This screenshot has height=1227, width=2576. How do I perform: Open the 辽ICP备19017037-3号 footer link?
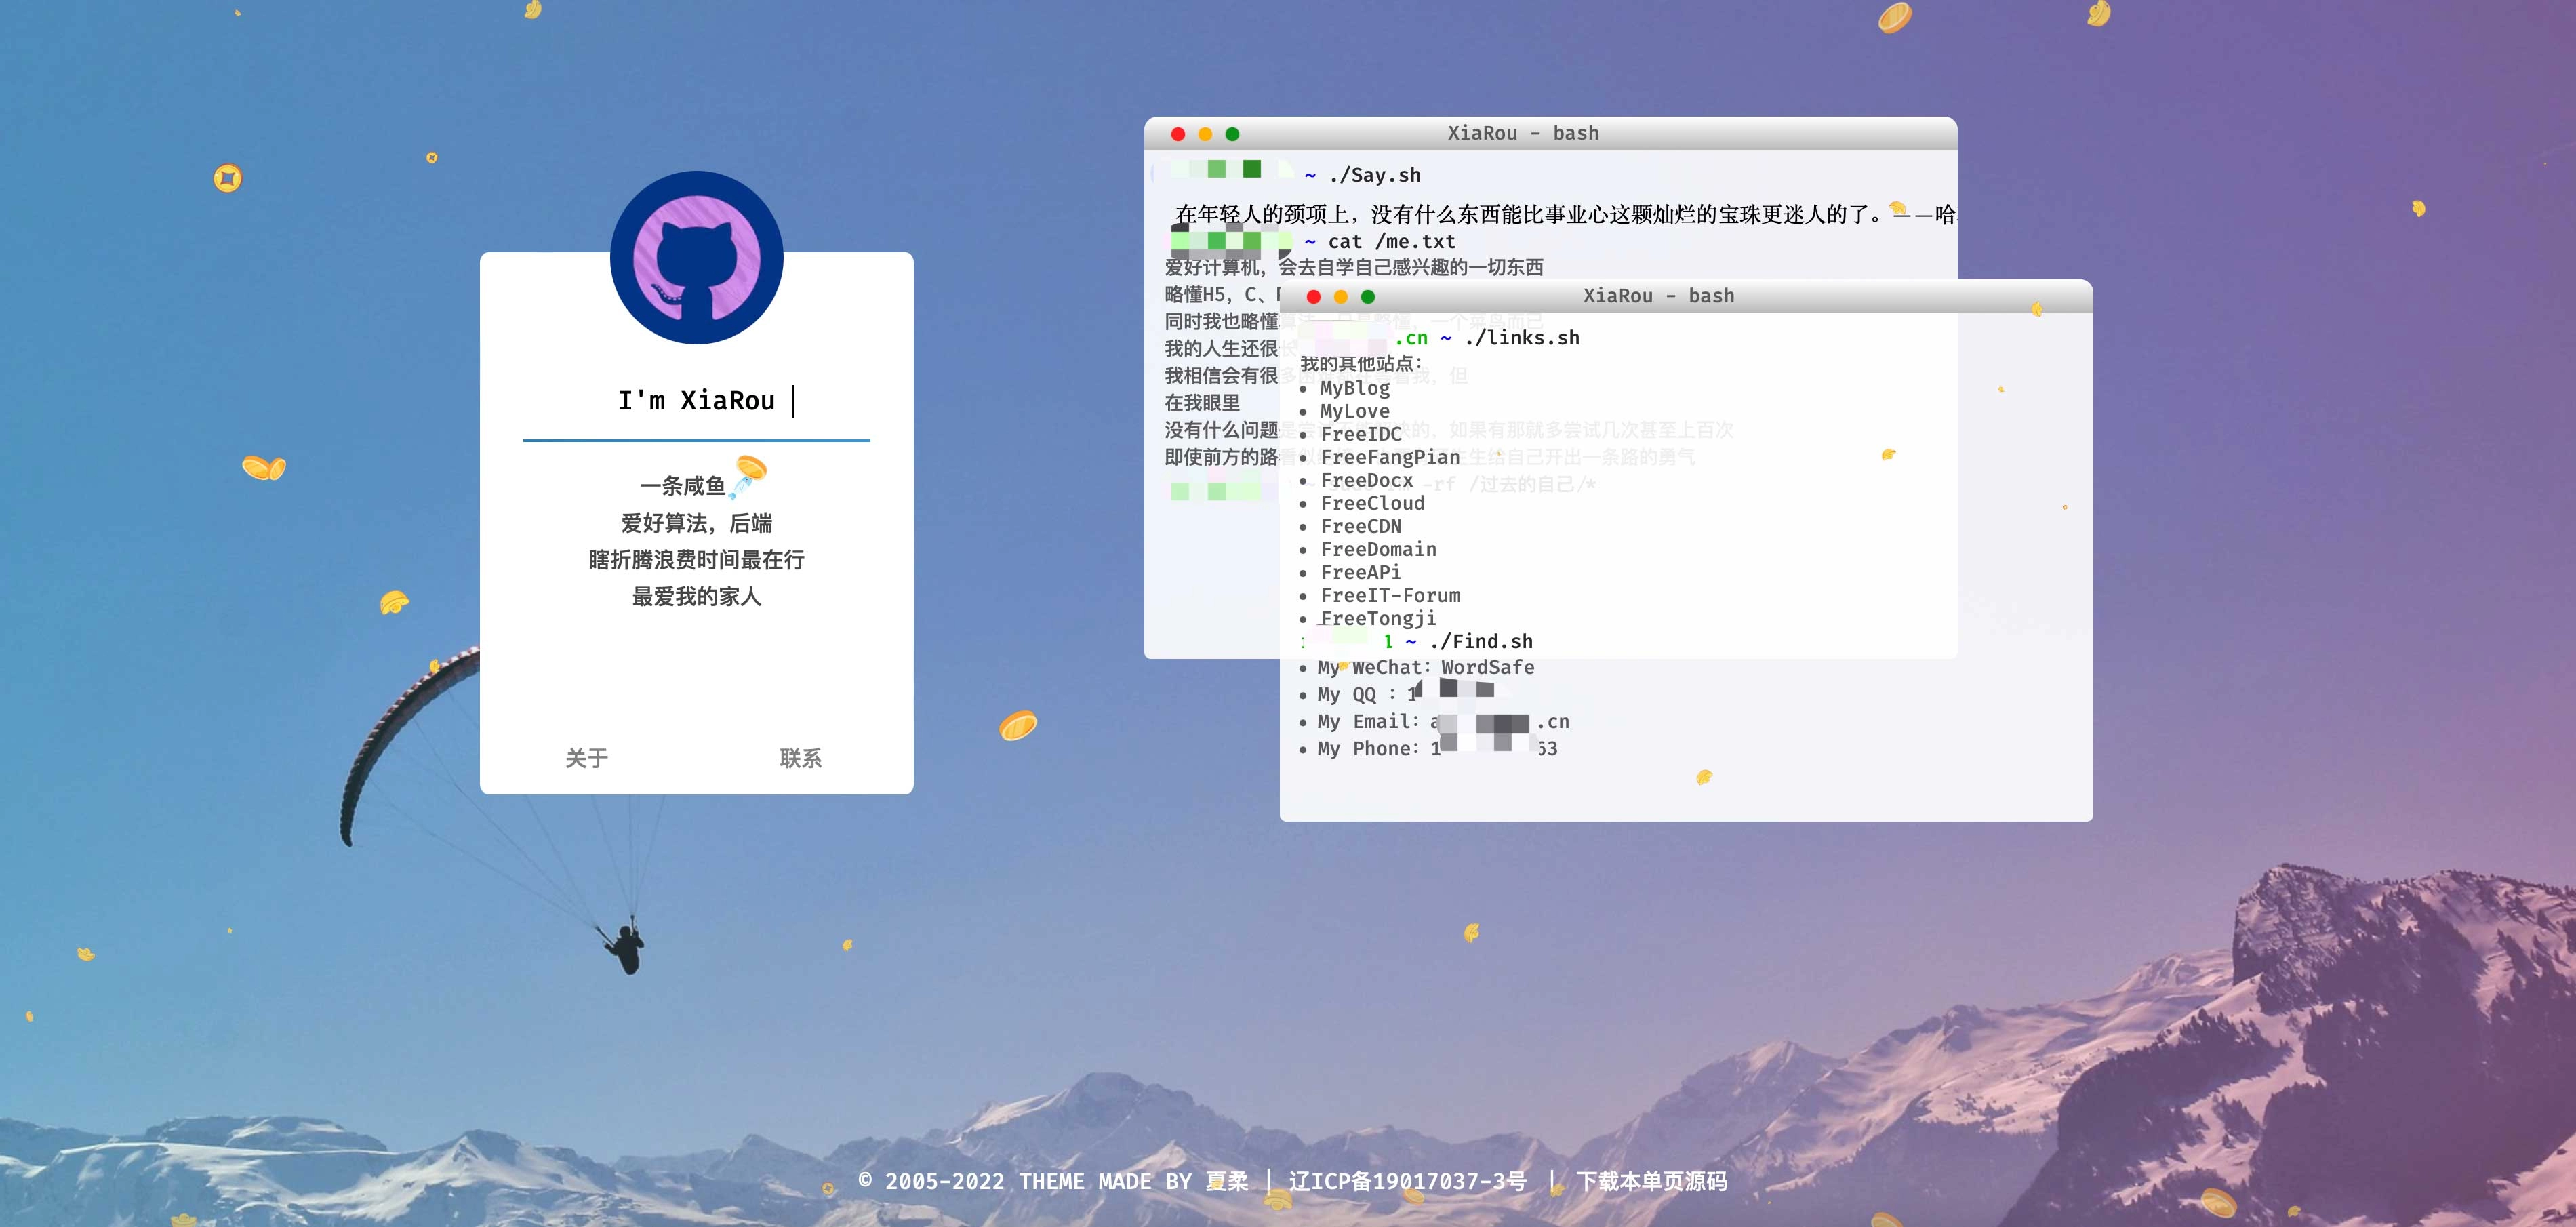tap(1407, 1181)
